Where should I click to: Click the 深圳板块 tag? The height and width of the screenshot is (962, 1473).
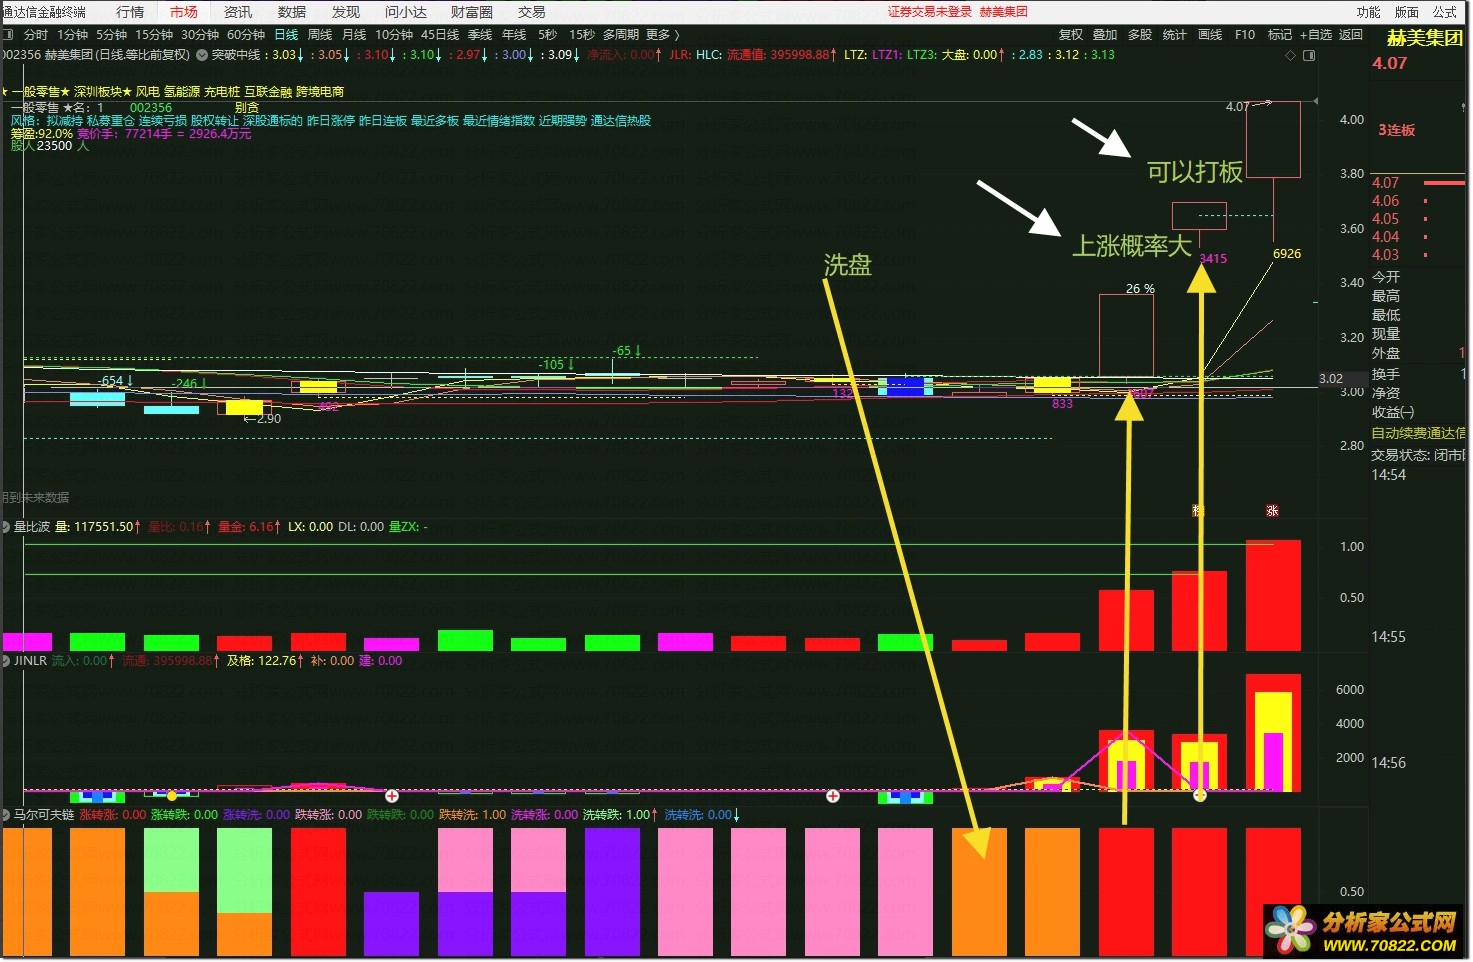point(98,92)
